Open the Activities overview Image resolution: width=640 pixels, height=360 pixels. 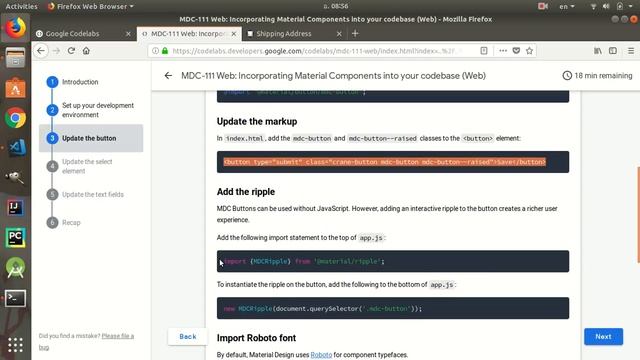coord(21,6)
